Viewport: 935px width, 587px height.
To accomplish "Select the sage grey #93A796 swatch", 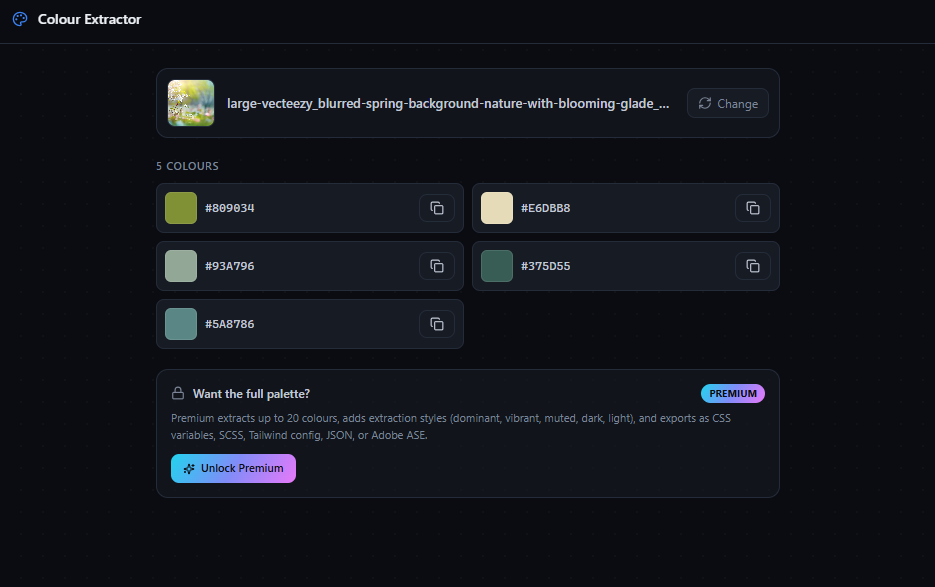I will 181,266.
